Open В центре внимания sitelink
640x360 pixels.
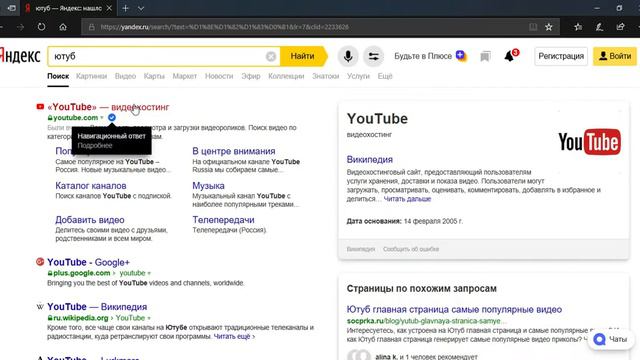234,151
